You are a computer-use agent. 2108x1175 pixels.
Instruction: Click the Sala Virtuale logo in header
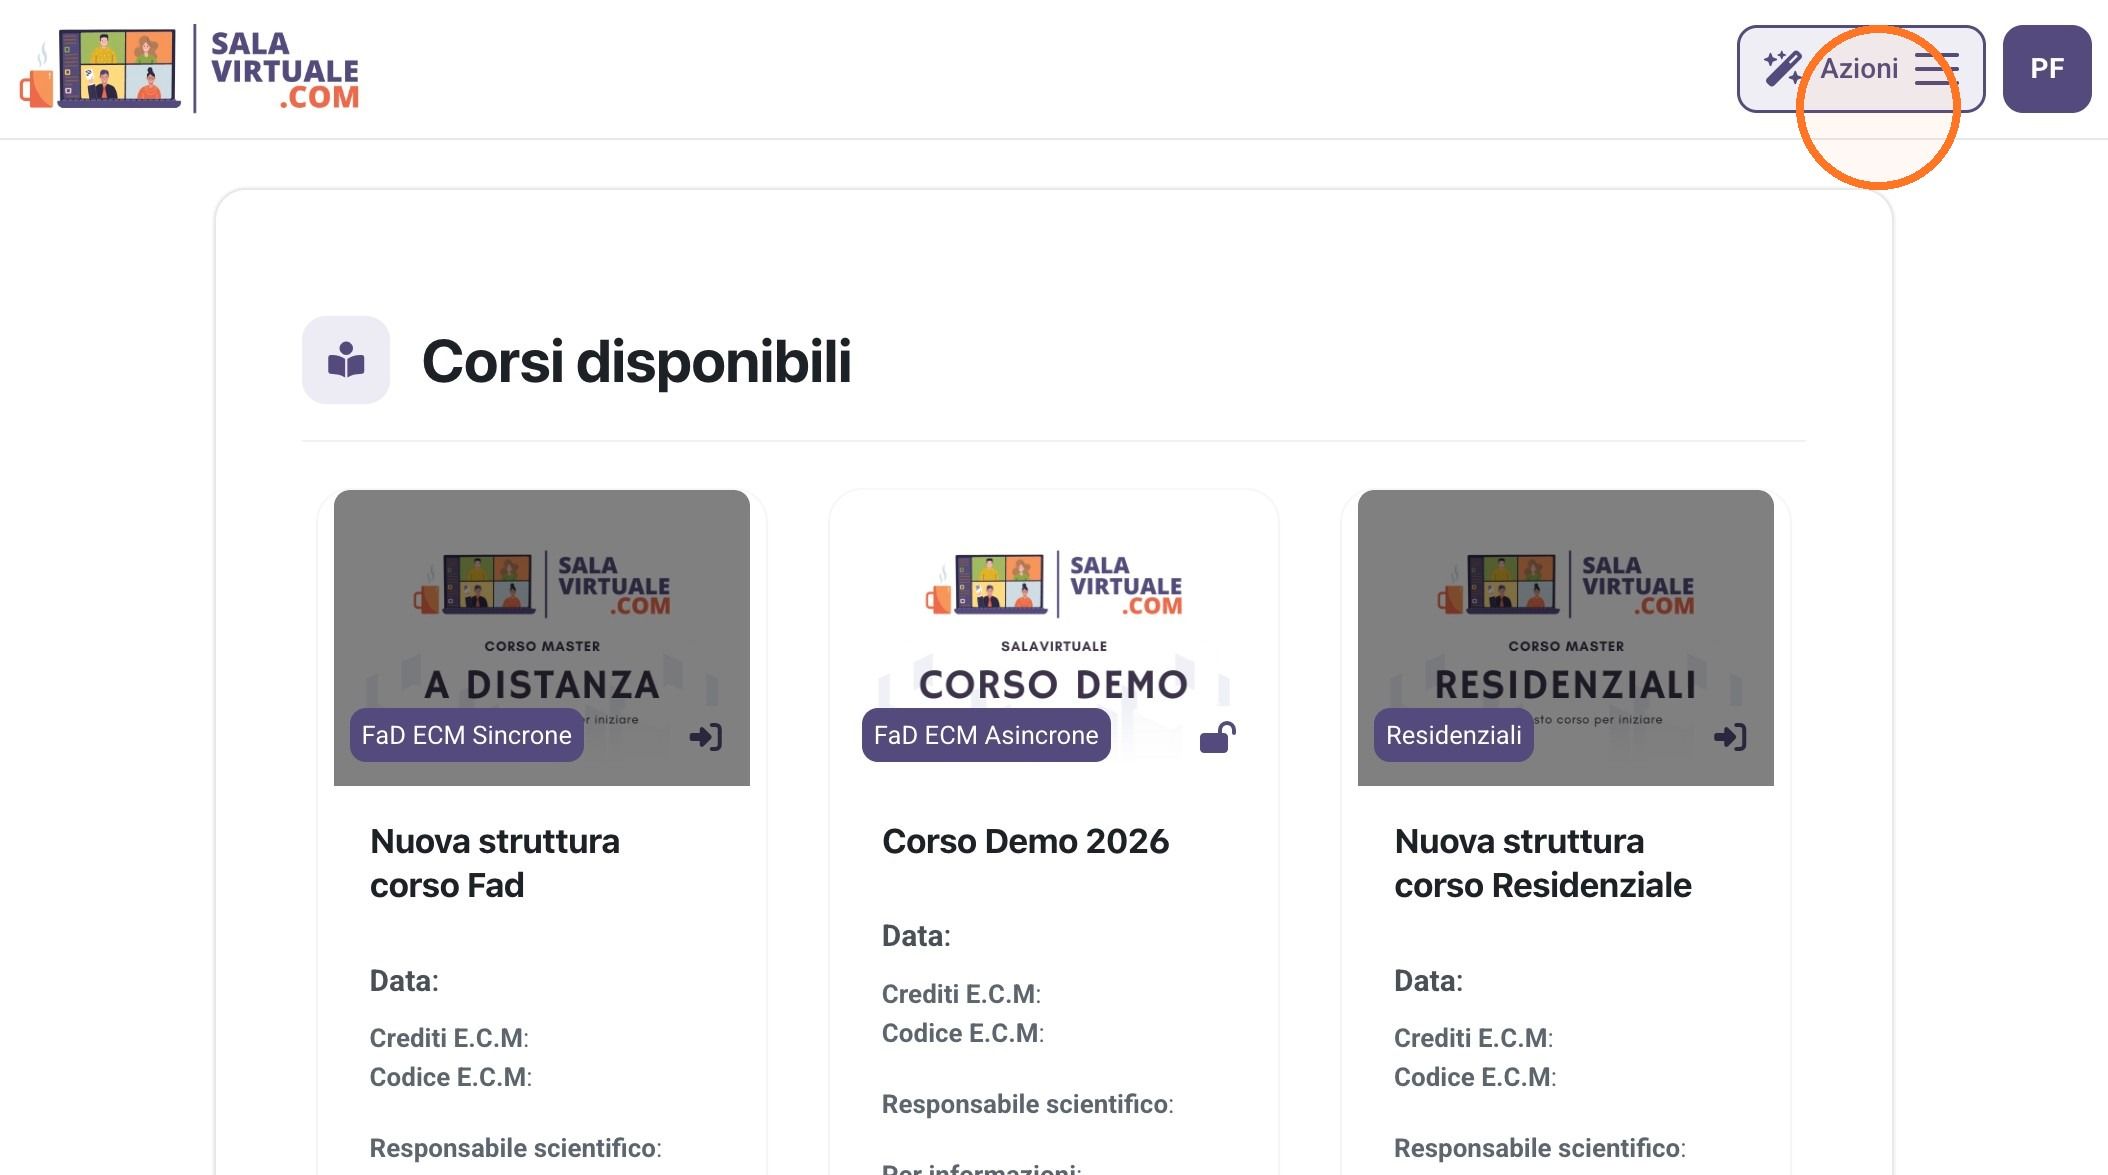[x=190, y=69]
